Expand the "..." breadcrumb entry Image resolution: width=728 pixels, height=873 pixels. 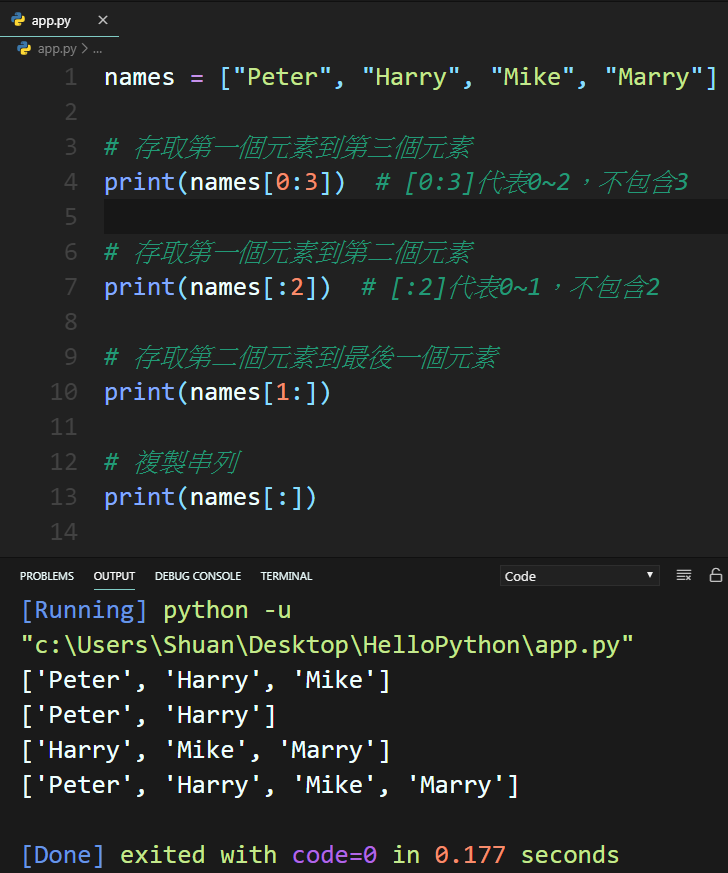click(97, 47)
